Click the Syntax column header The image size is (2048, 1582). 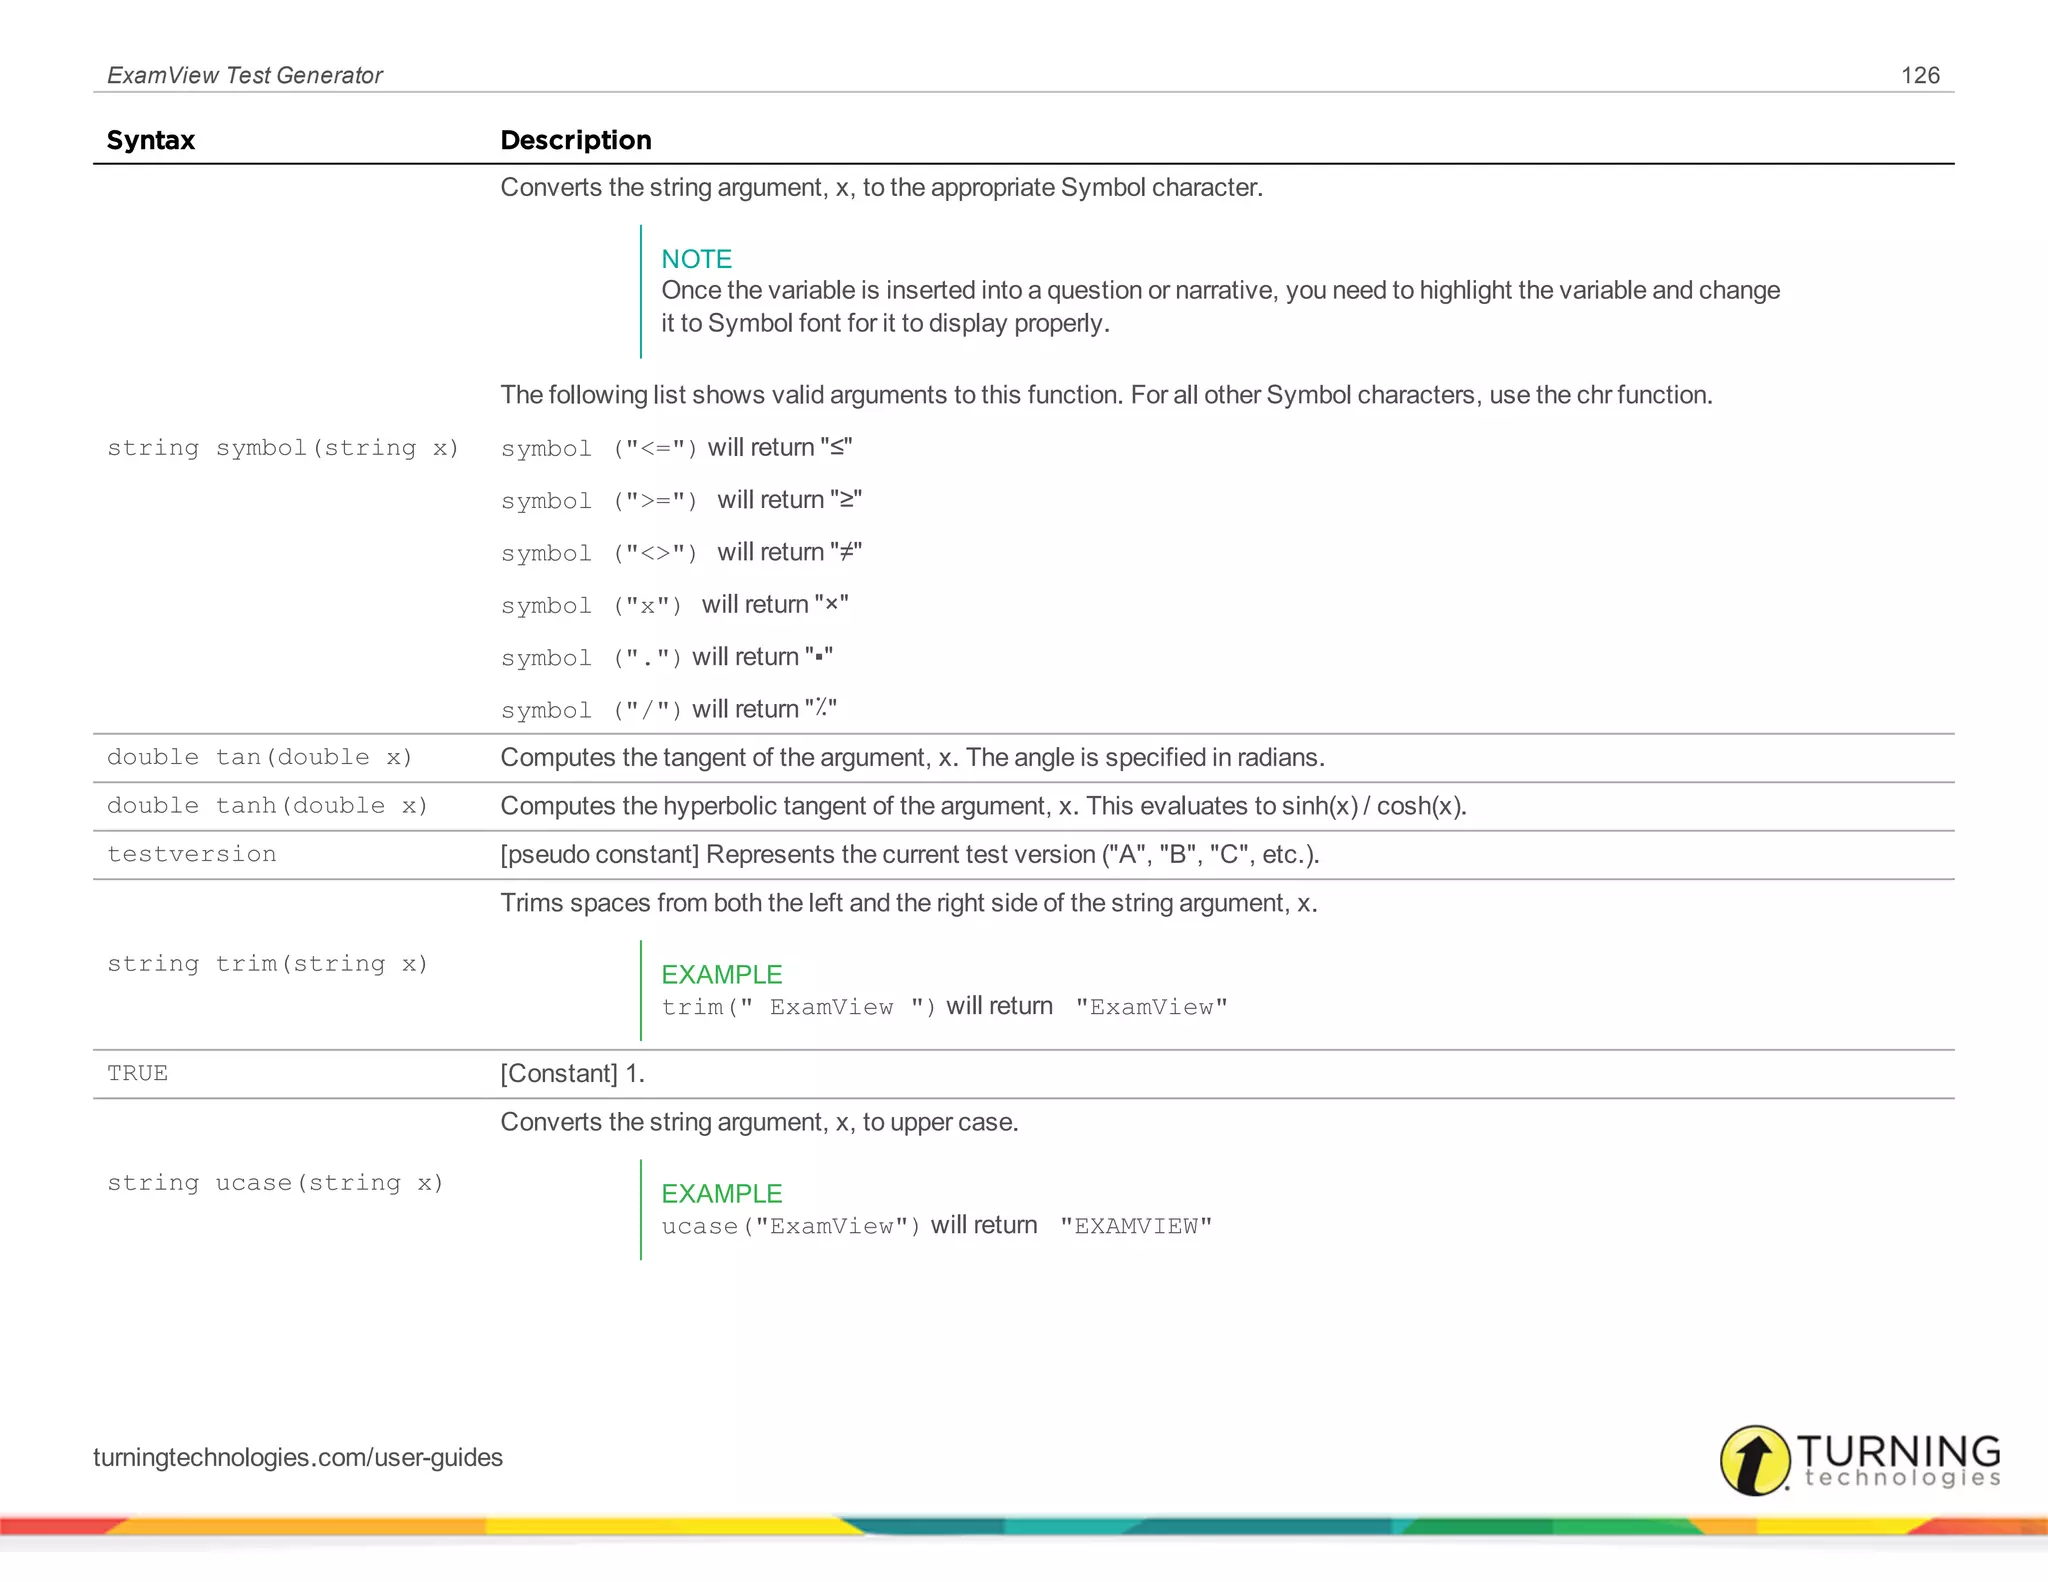pos(150,140)
